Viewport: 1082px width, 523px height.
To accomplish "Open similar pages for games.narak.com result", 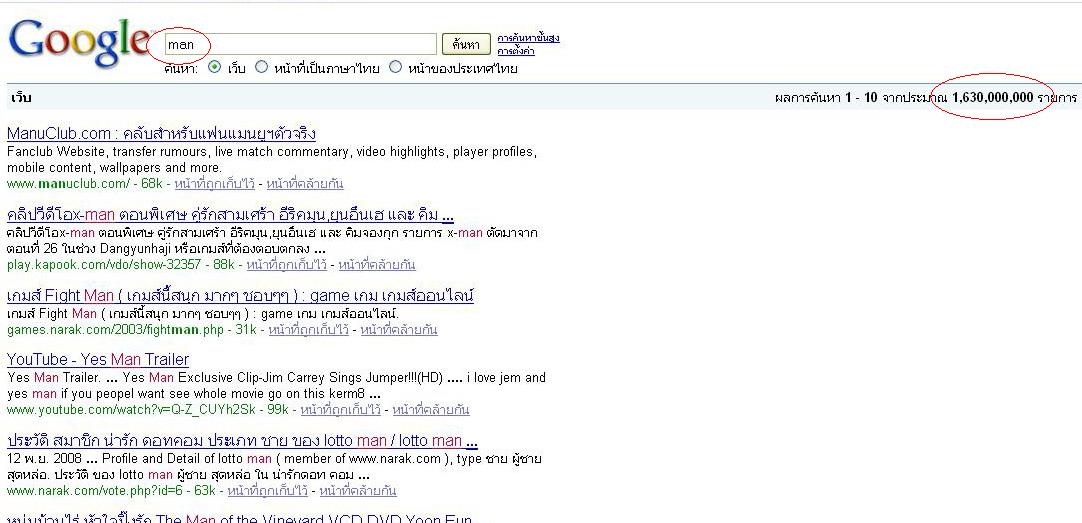I will pyautogui.click(x=399, y=330).
